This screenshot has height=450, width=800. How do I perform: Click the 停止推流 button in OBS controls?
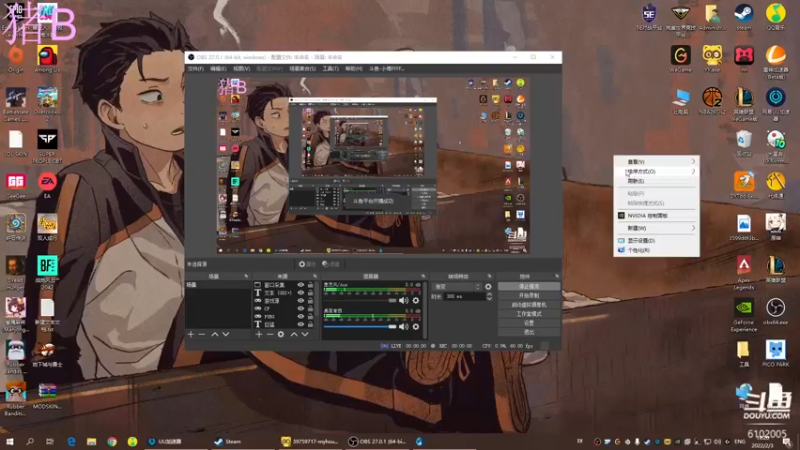point(529,286)
